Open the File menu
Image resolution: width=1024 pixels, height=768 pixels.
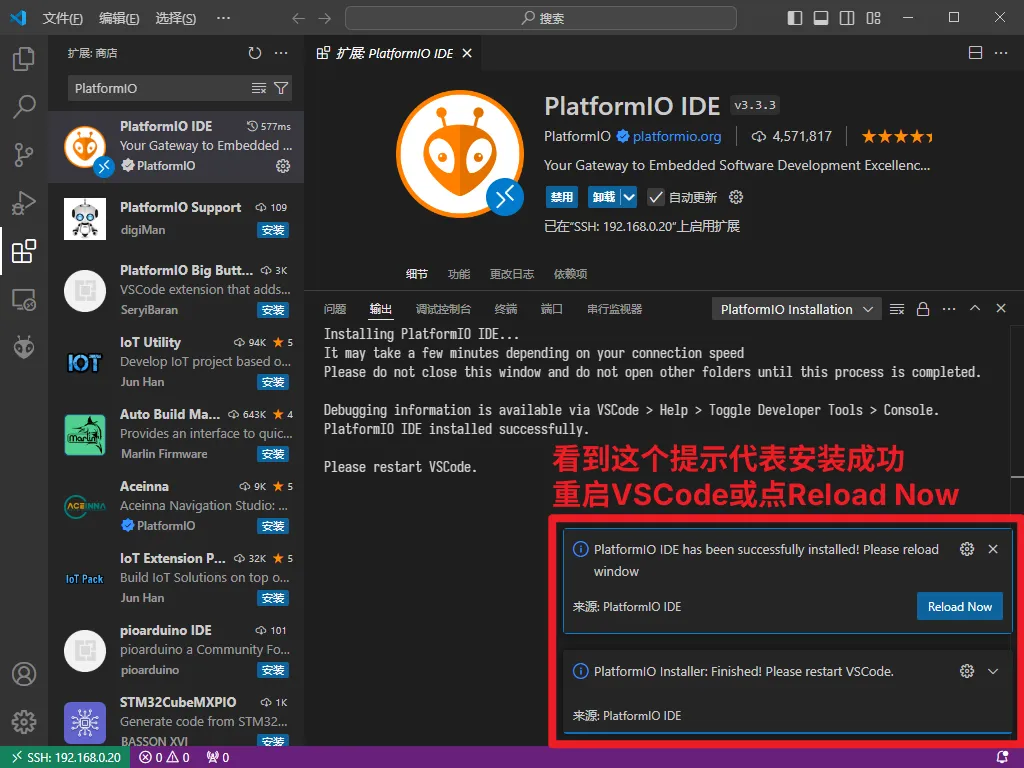tap(63, 18)
